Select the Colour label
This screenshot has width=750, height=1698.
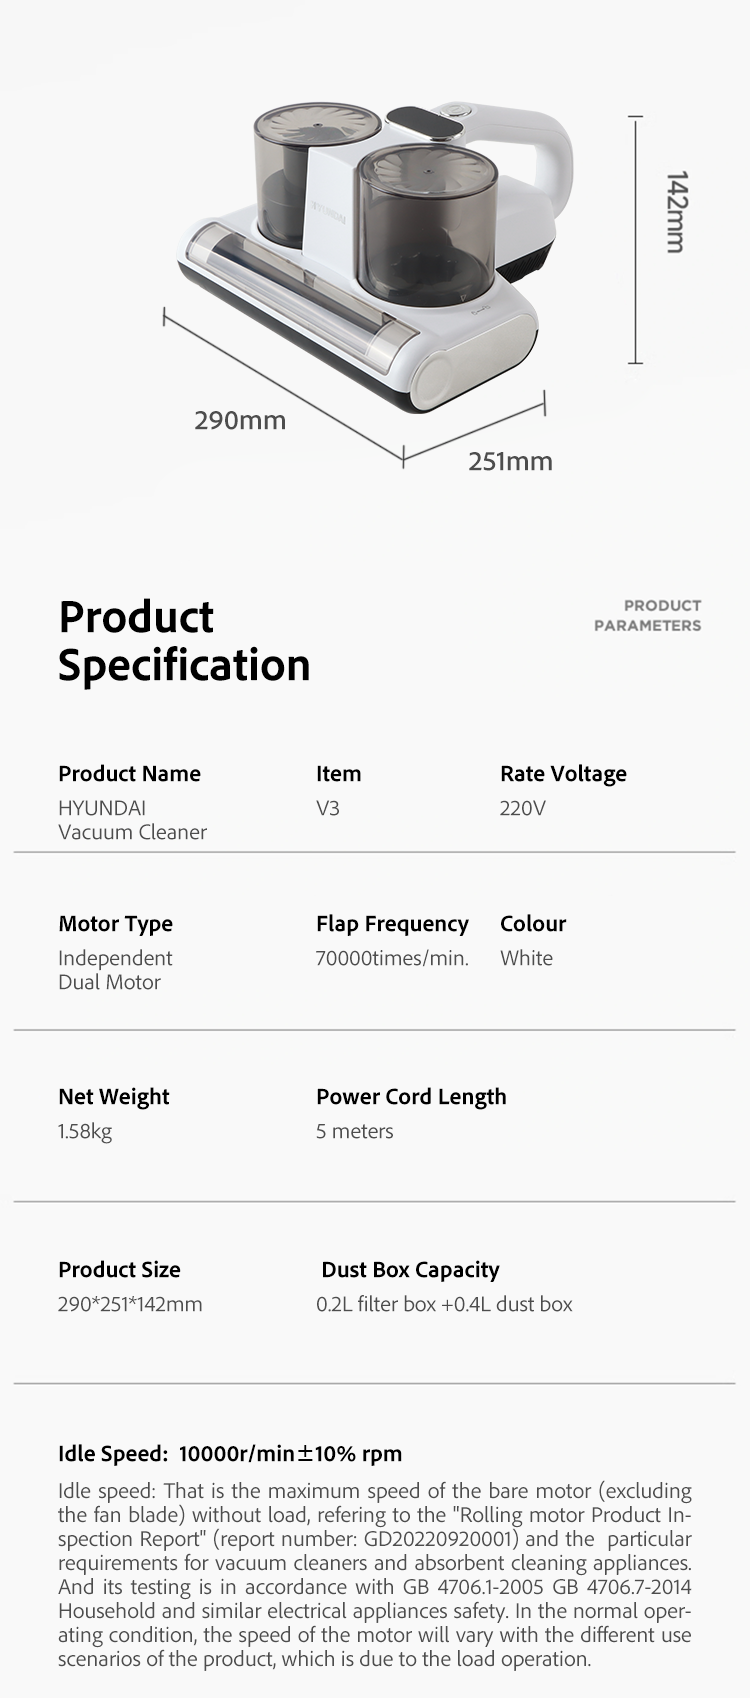coord(533,923)
